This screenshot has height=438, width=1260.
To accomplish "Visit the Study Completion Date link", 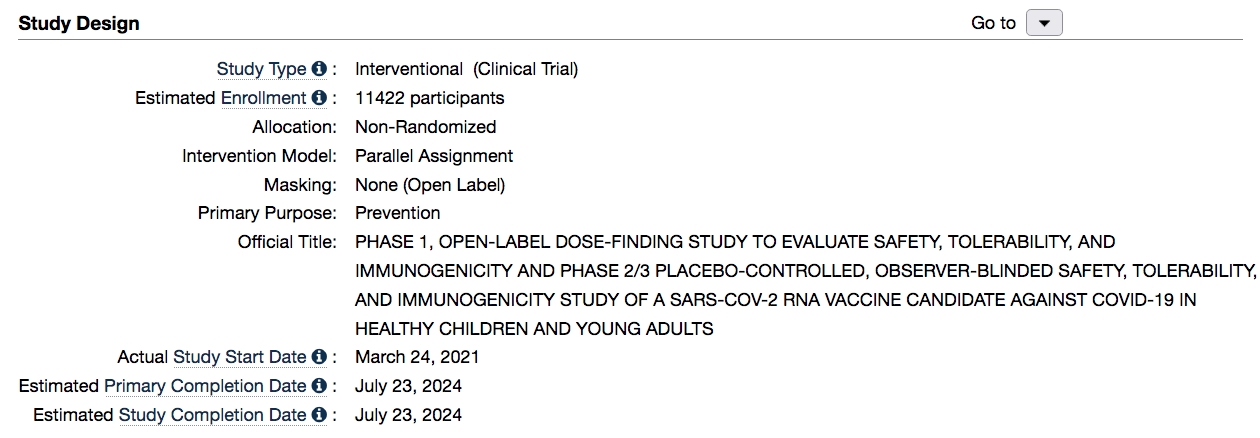I will coord(213,415).
